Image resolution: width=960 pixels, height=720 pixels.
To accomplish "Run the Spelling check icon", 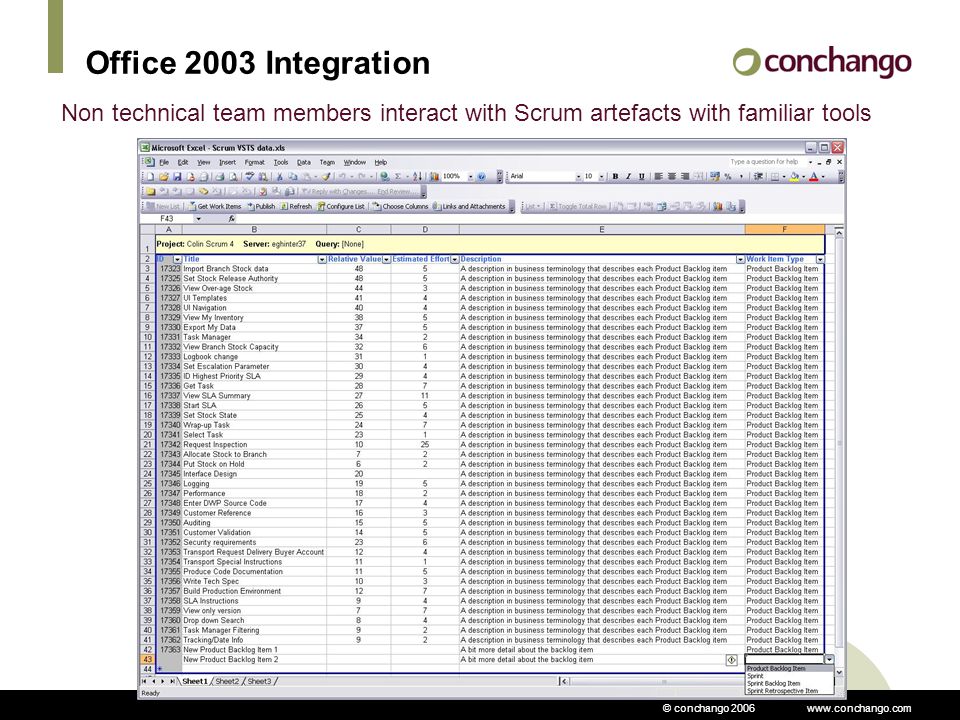I will pyautogui.click(x=249, y=176).
